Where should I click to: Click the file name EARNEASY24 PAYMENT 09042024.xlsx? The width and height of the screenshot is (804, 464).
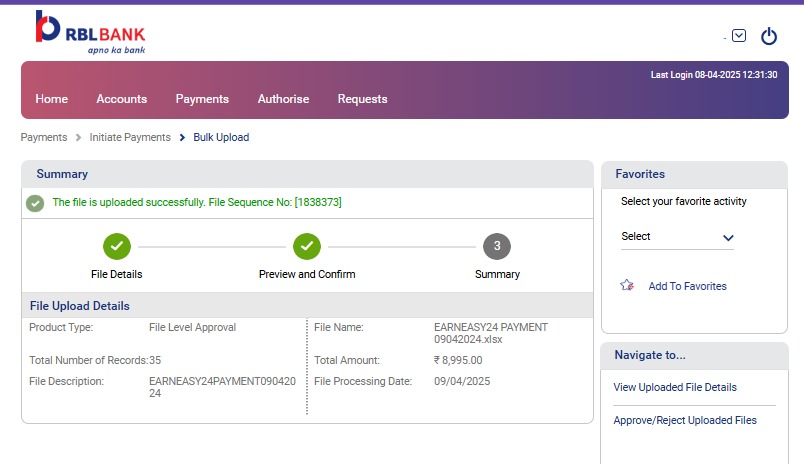[491, 333]
